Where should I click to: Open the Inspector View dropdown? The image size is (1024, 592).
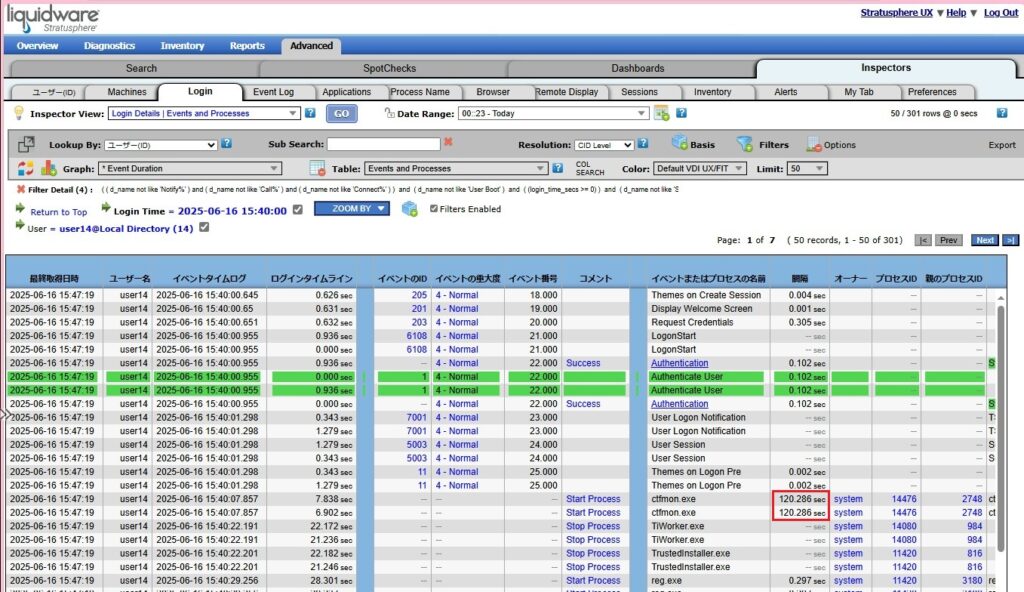[204, 113]
